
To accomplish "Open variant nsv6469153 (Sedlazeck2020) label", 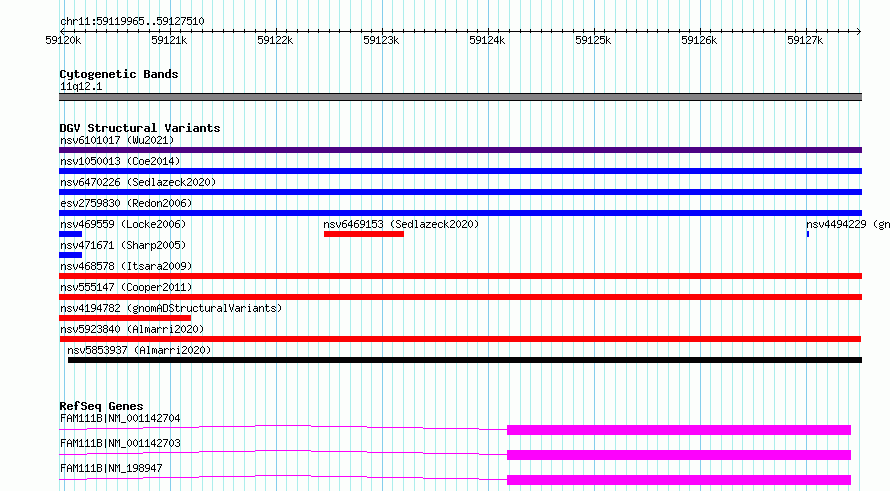I will tap(401, 224).
